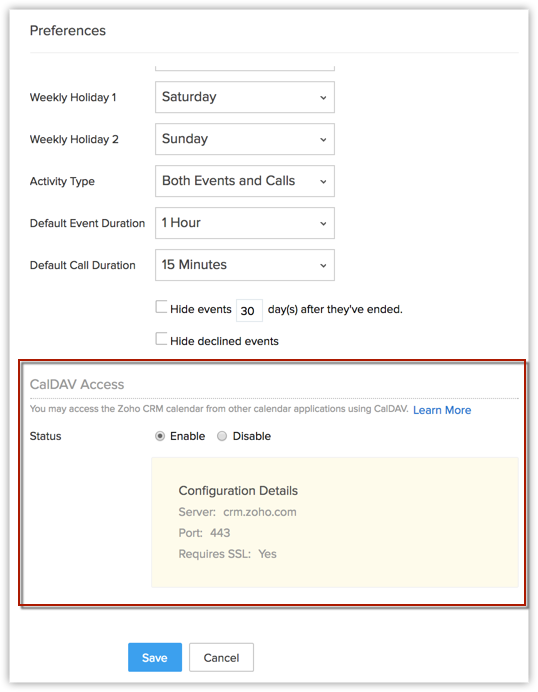This screenshot has height=692, width=538.
Task: Select the Enable radio button
Action: coord(160,436)
